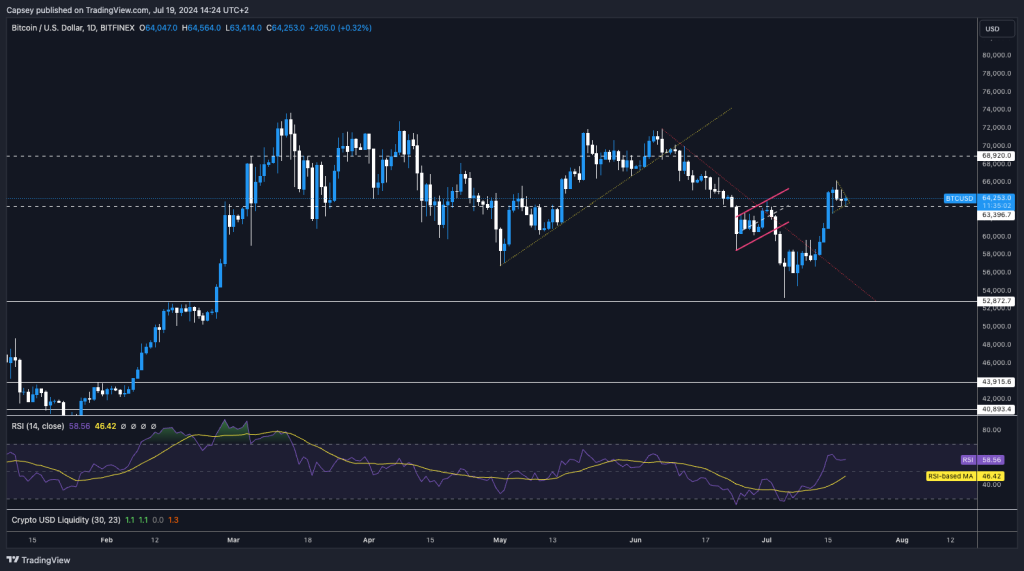Viewport: 1024px width, 571px height.
Task: Click the 63,396.7 price level label
Action: 998,214
